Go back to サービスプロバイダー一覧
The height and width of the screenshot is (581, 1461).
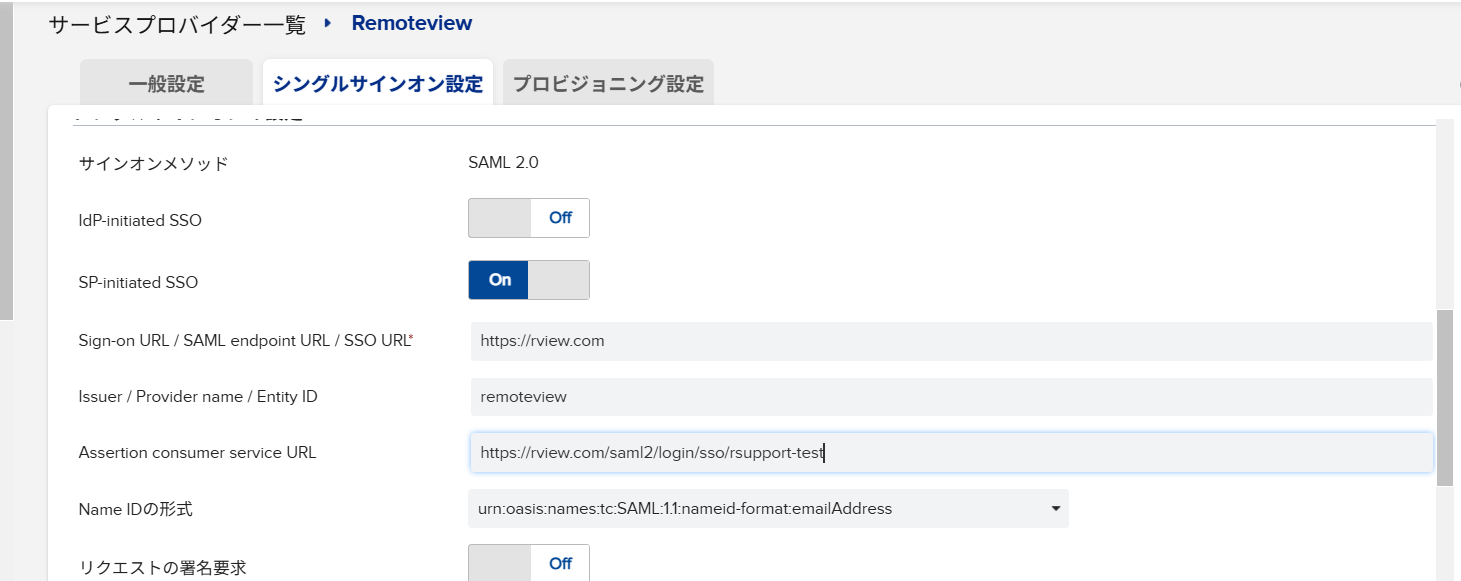tap(177, 24)
